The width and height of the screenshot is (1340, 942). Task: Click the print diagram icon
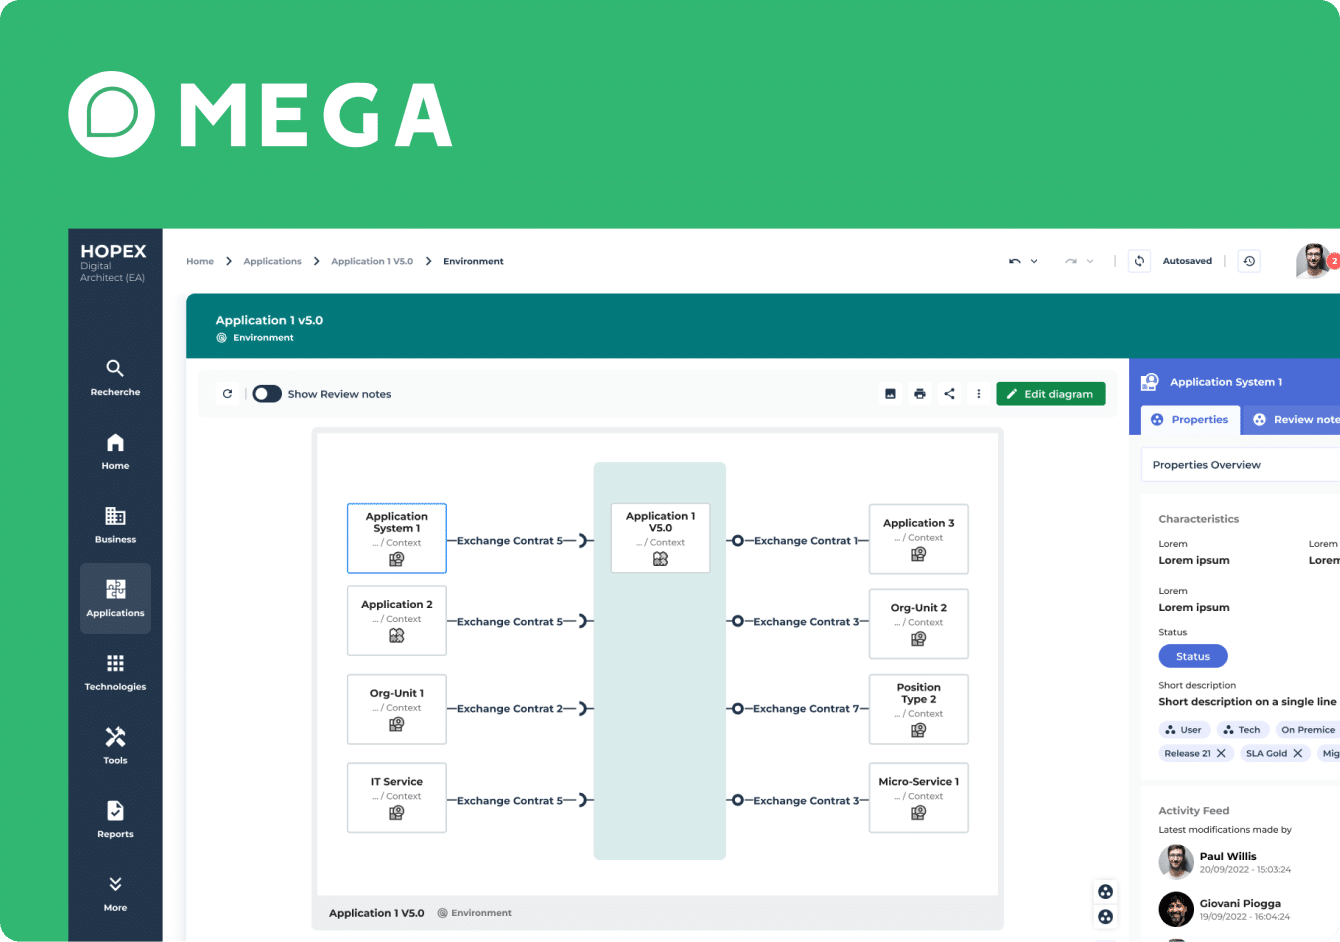click(x=919, y=394)
